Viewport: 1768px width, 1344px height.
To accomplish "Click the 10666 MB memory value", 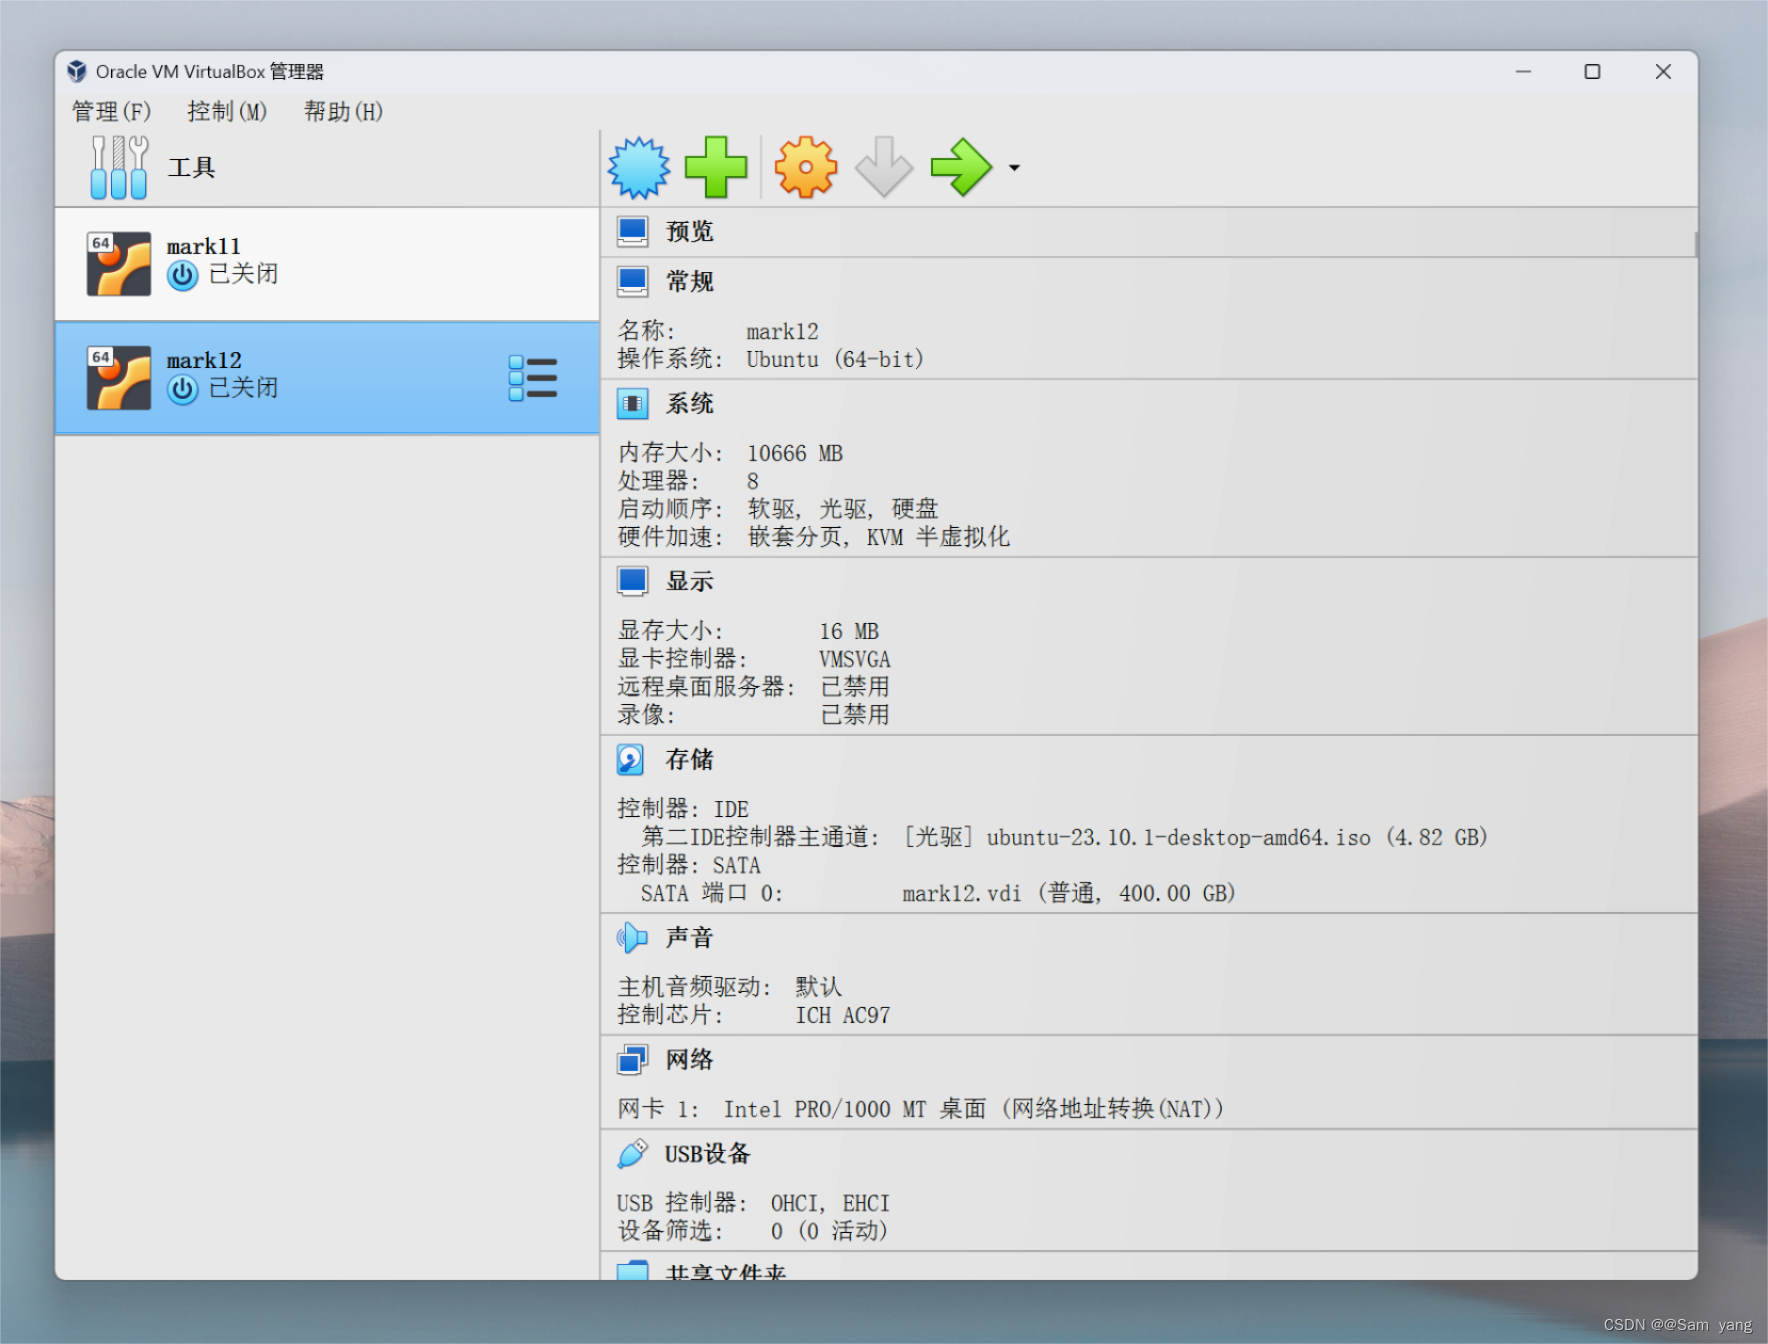I will (795, 454).
